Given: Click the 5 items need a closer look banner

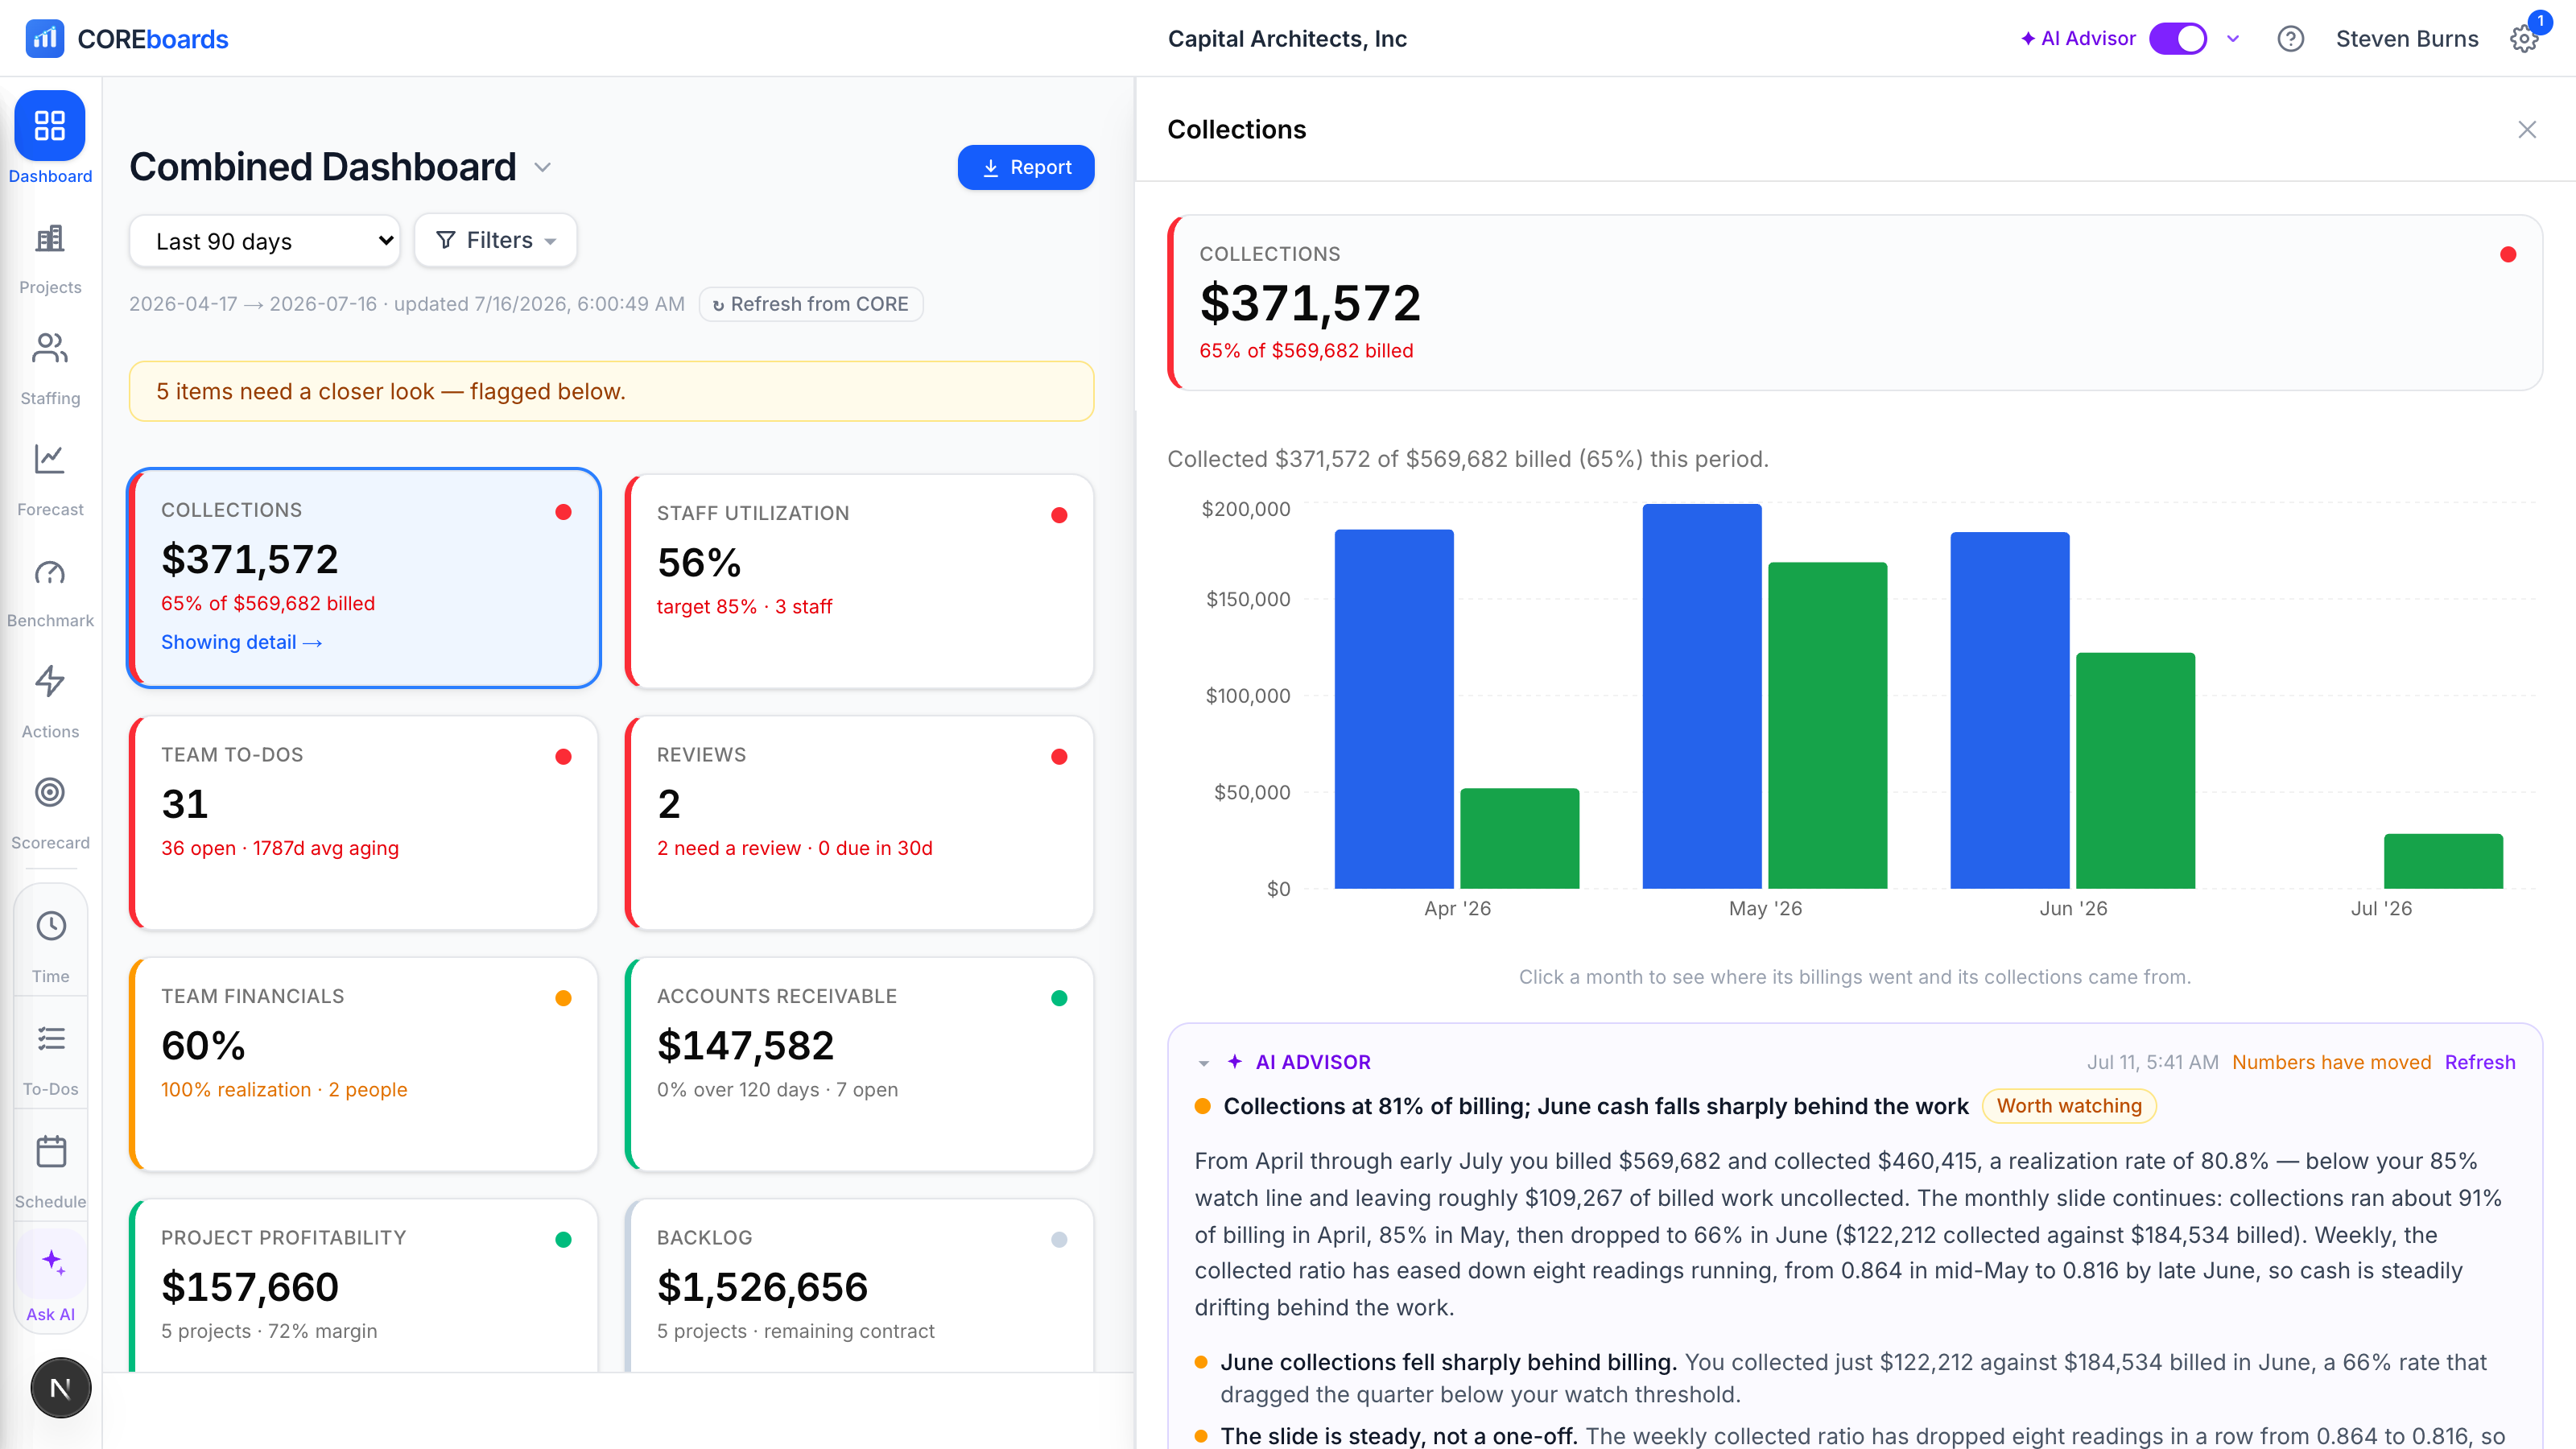Looking at the screenshot, I should pyautogui.click(x=611, y=391).
